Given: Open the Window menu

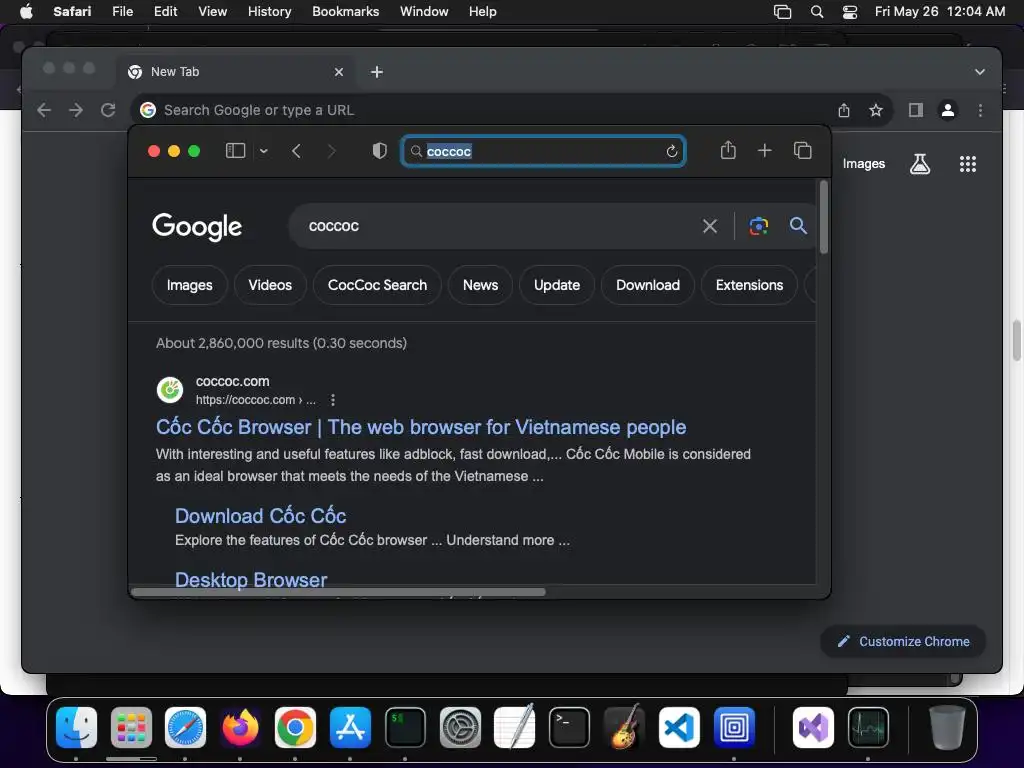Looking at the screenshot, I should [424, 11].
